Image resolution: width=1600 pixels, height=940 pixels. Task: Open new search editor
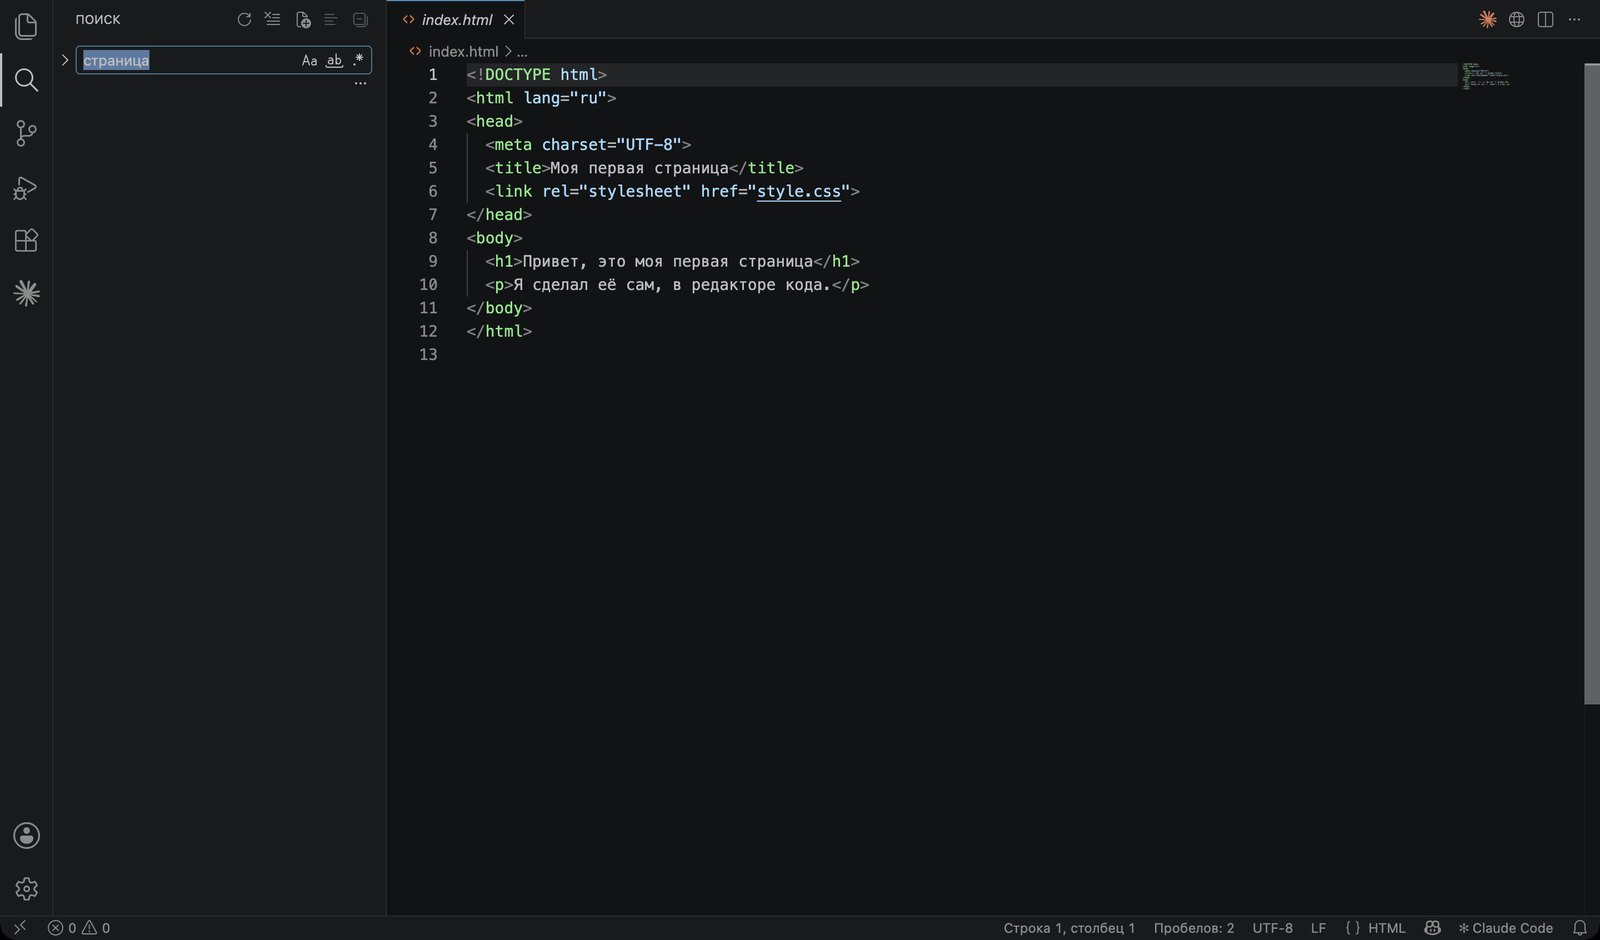point(303,20)
